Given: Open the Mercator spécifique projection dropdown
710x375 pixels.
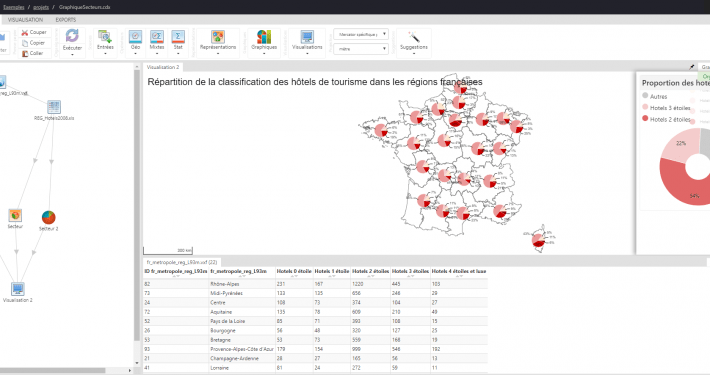Looking at the screenshot, I should click(361, 34).
